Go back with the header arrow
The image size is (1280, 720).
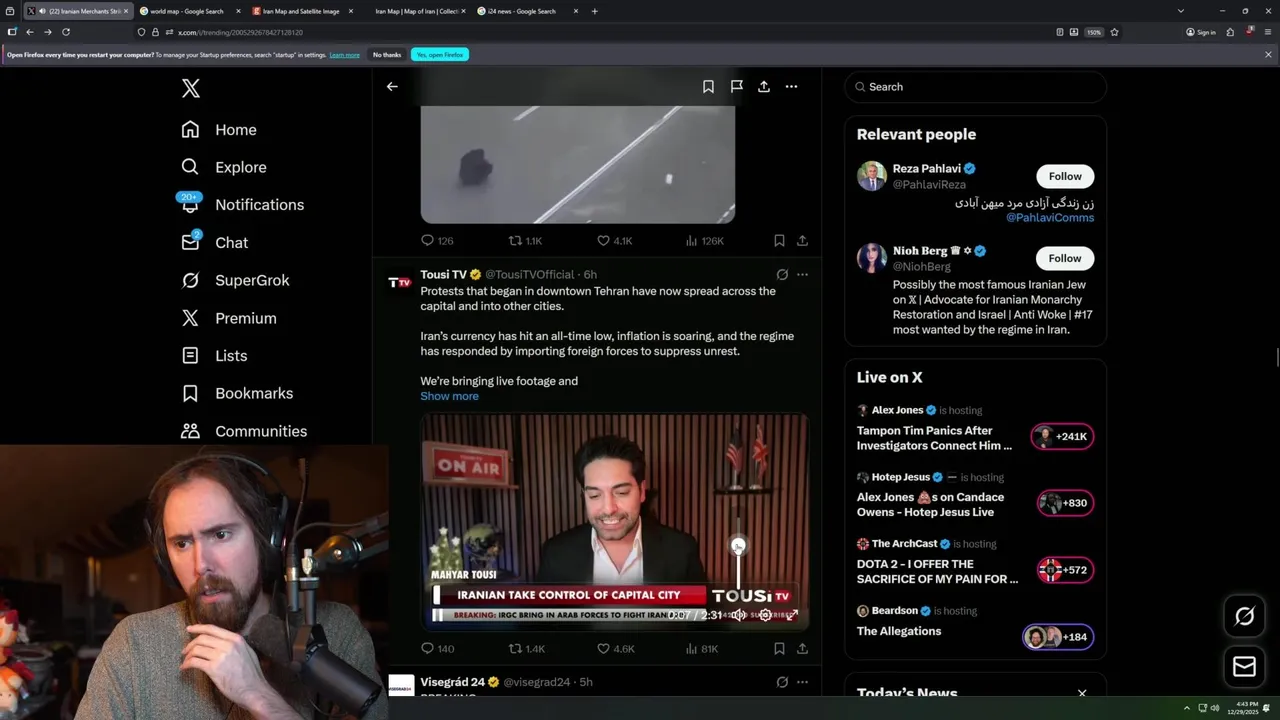(x=392, y=87)
